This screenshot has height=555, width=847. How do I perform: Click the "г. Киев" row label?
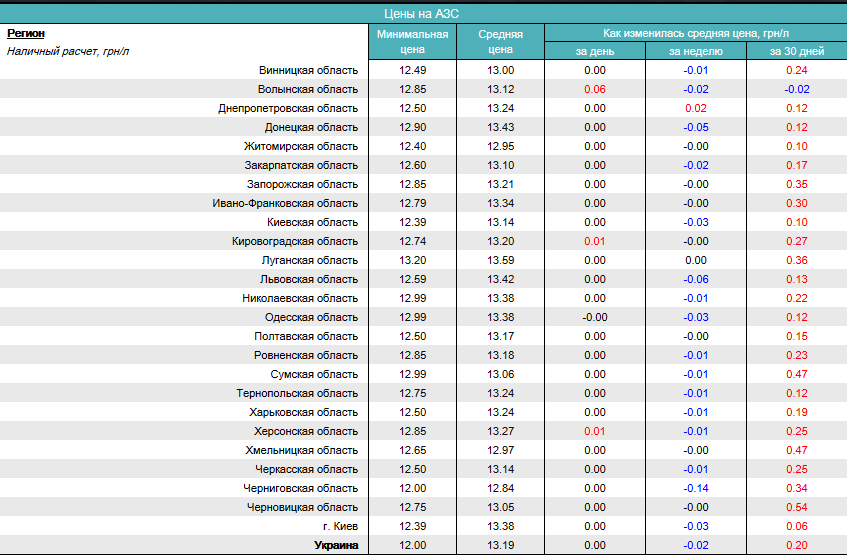click(339, 526)
